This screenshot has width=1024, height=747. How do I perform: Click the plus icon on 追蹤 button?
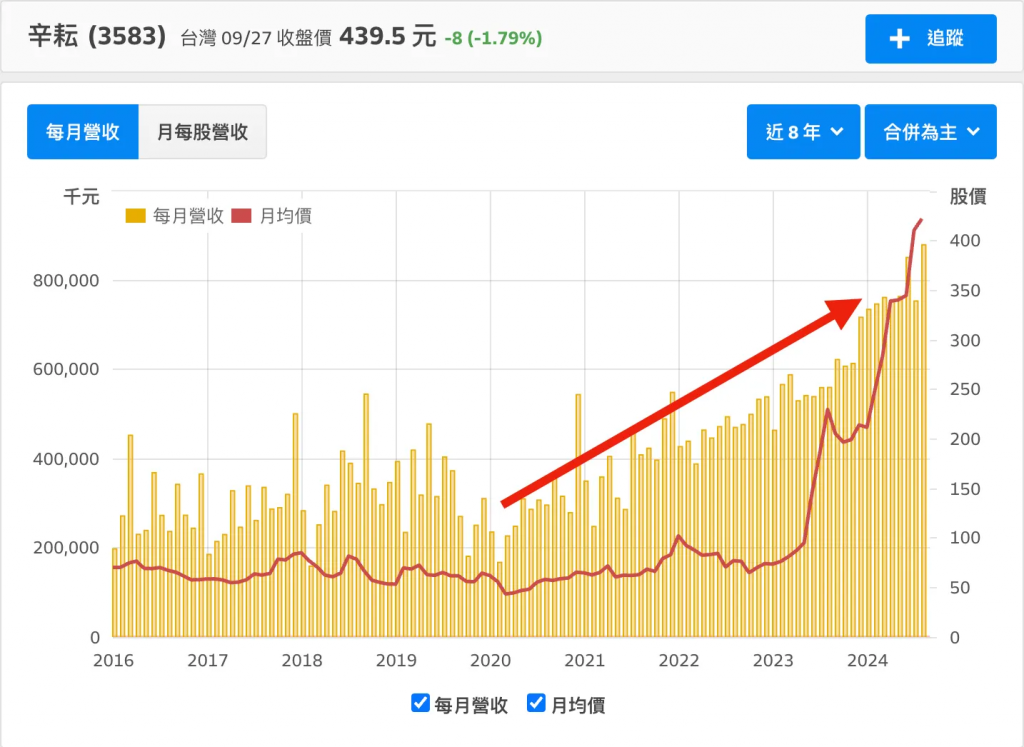click(899, 39)
